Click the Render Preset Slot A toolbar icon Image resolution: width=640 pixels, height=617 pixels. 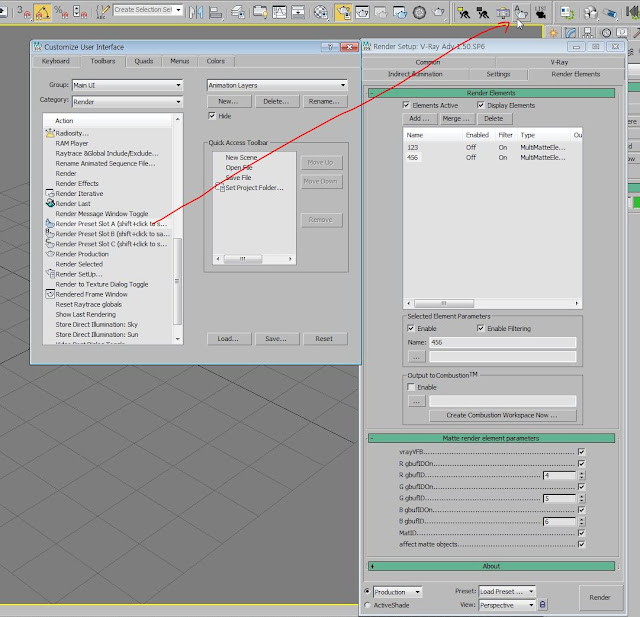522,12
